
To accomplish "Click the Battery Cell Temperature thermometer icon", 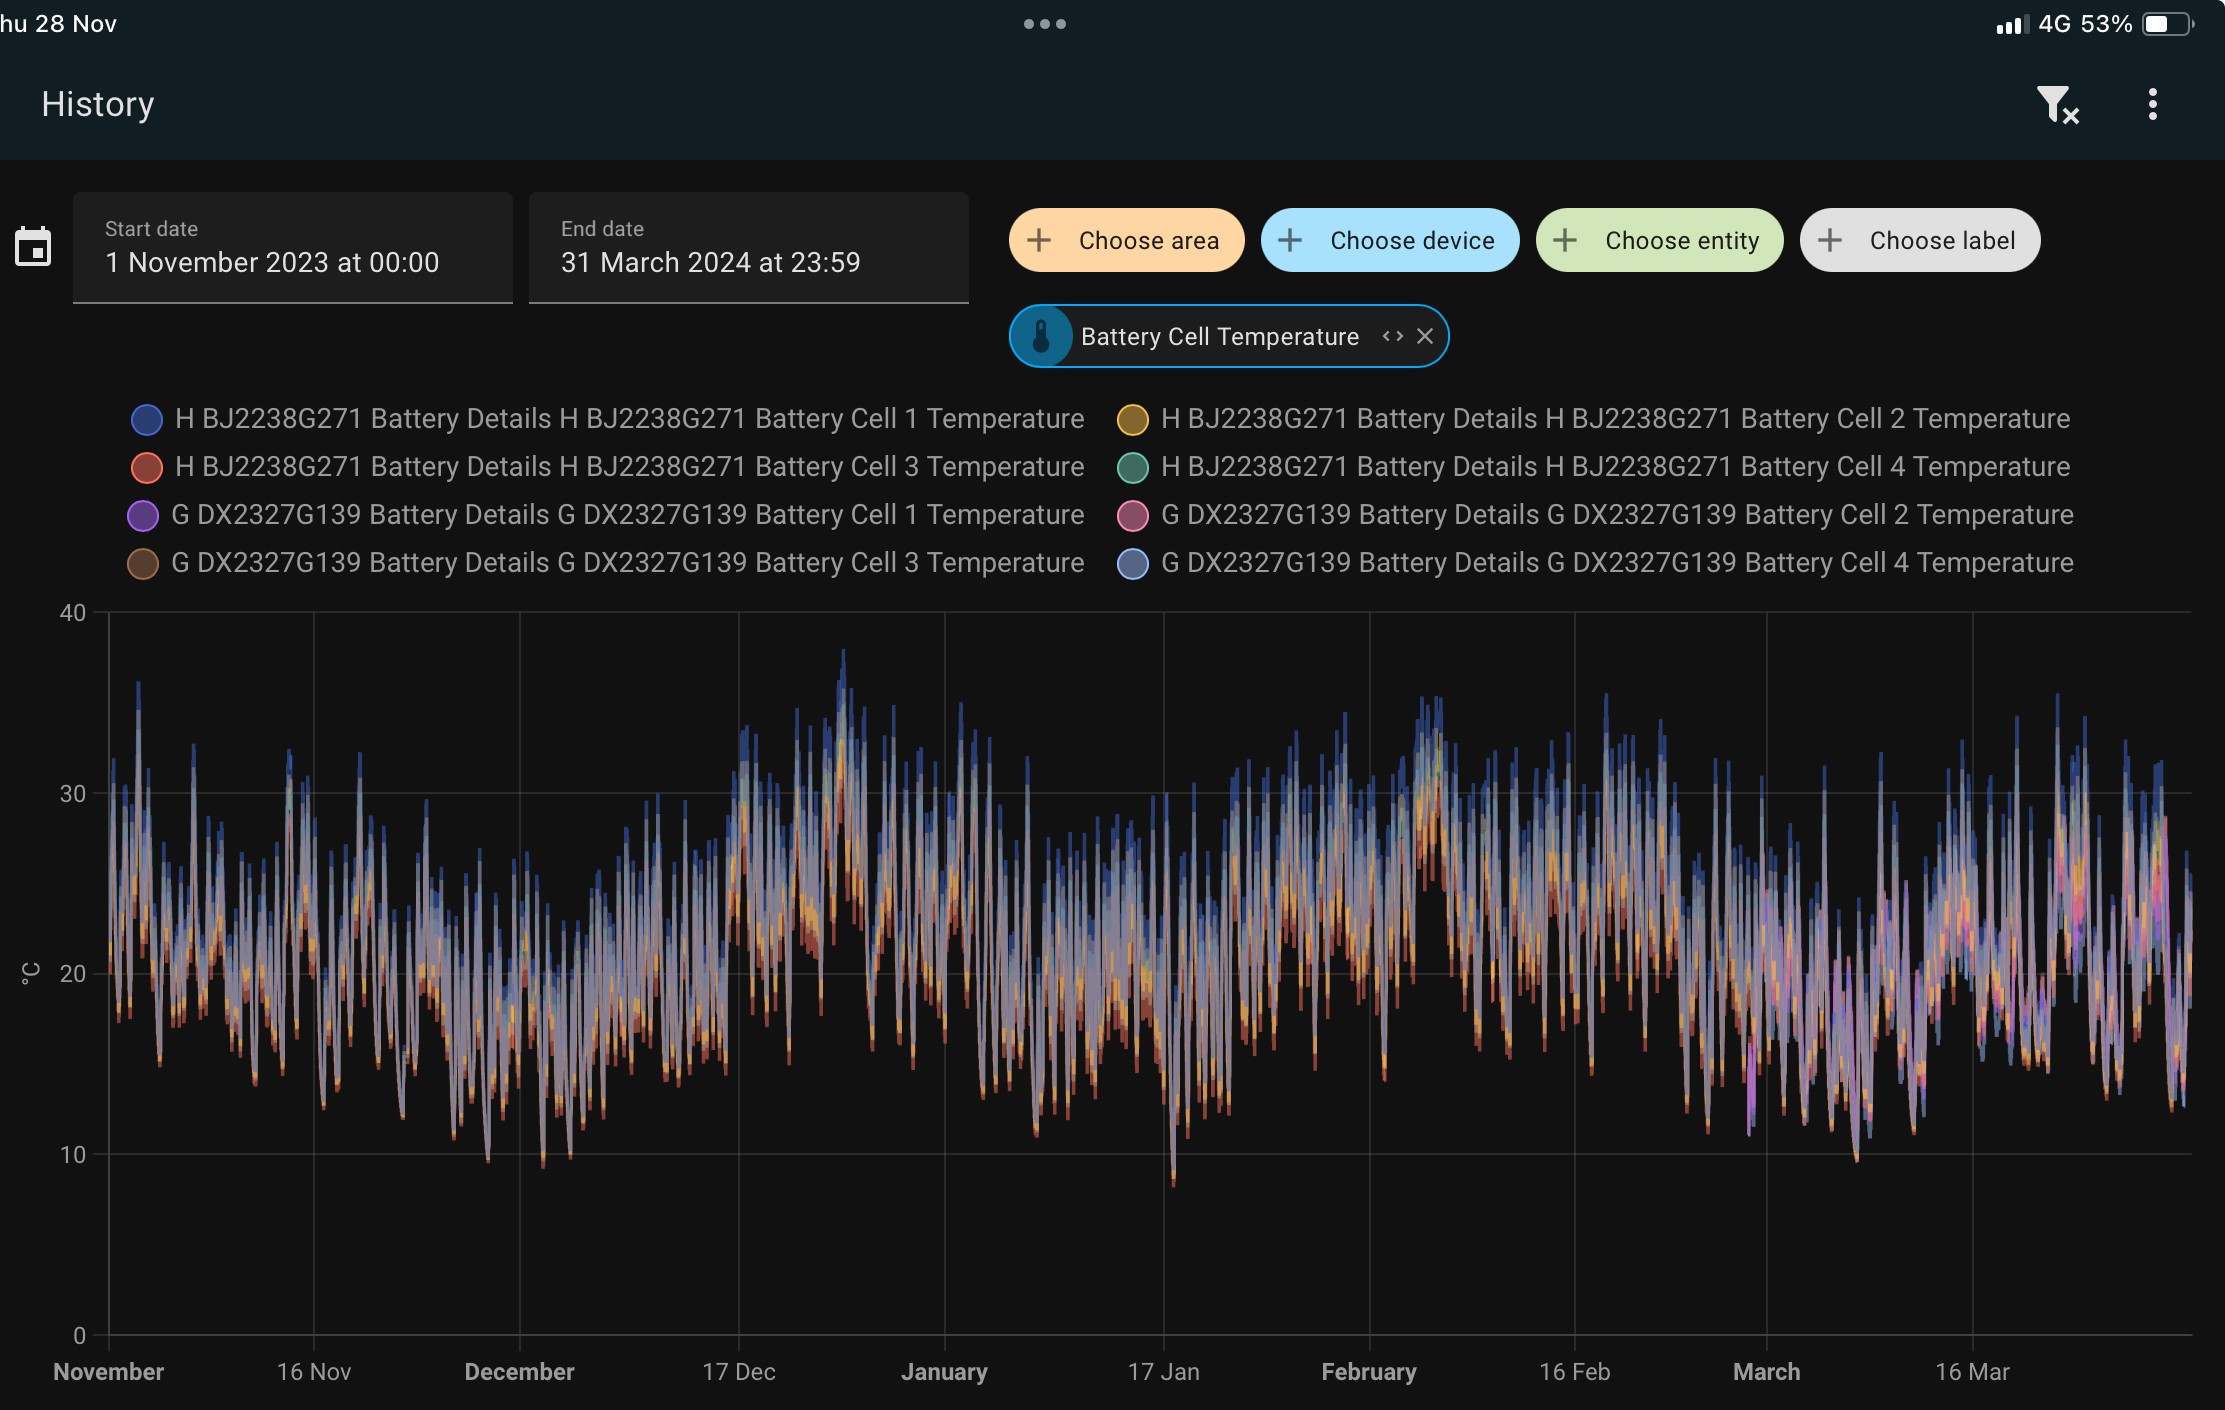I will [x=1041, y=336].
